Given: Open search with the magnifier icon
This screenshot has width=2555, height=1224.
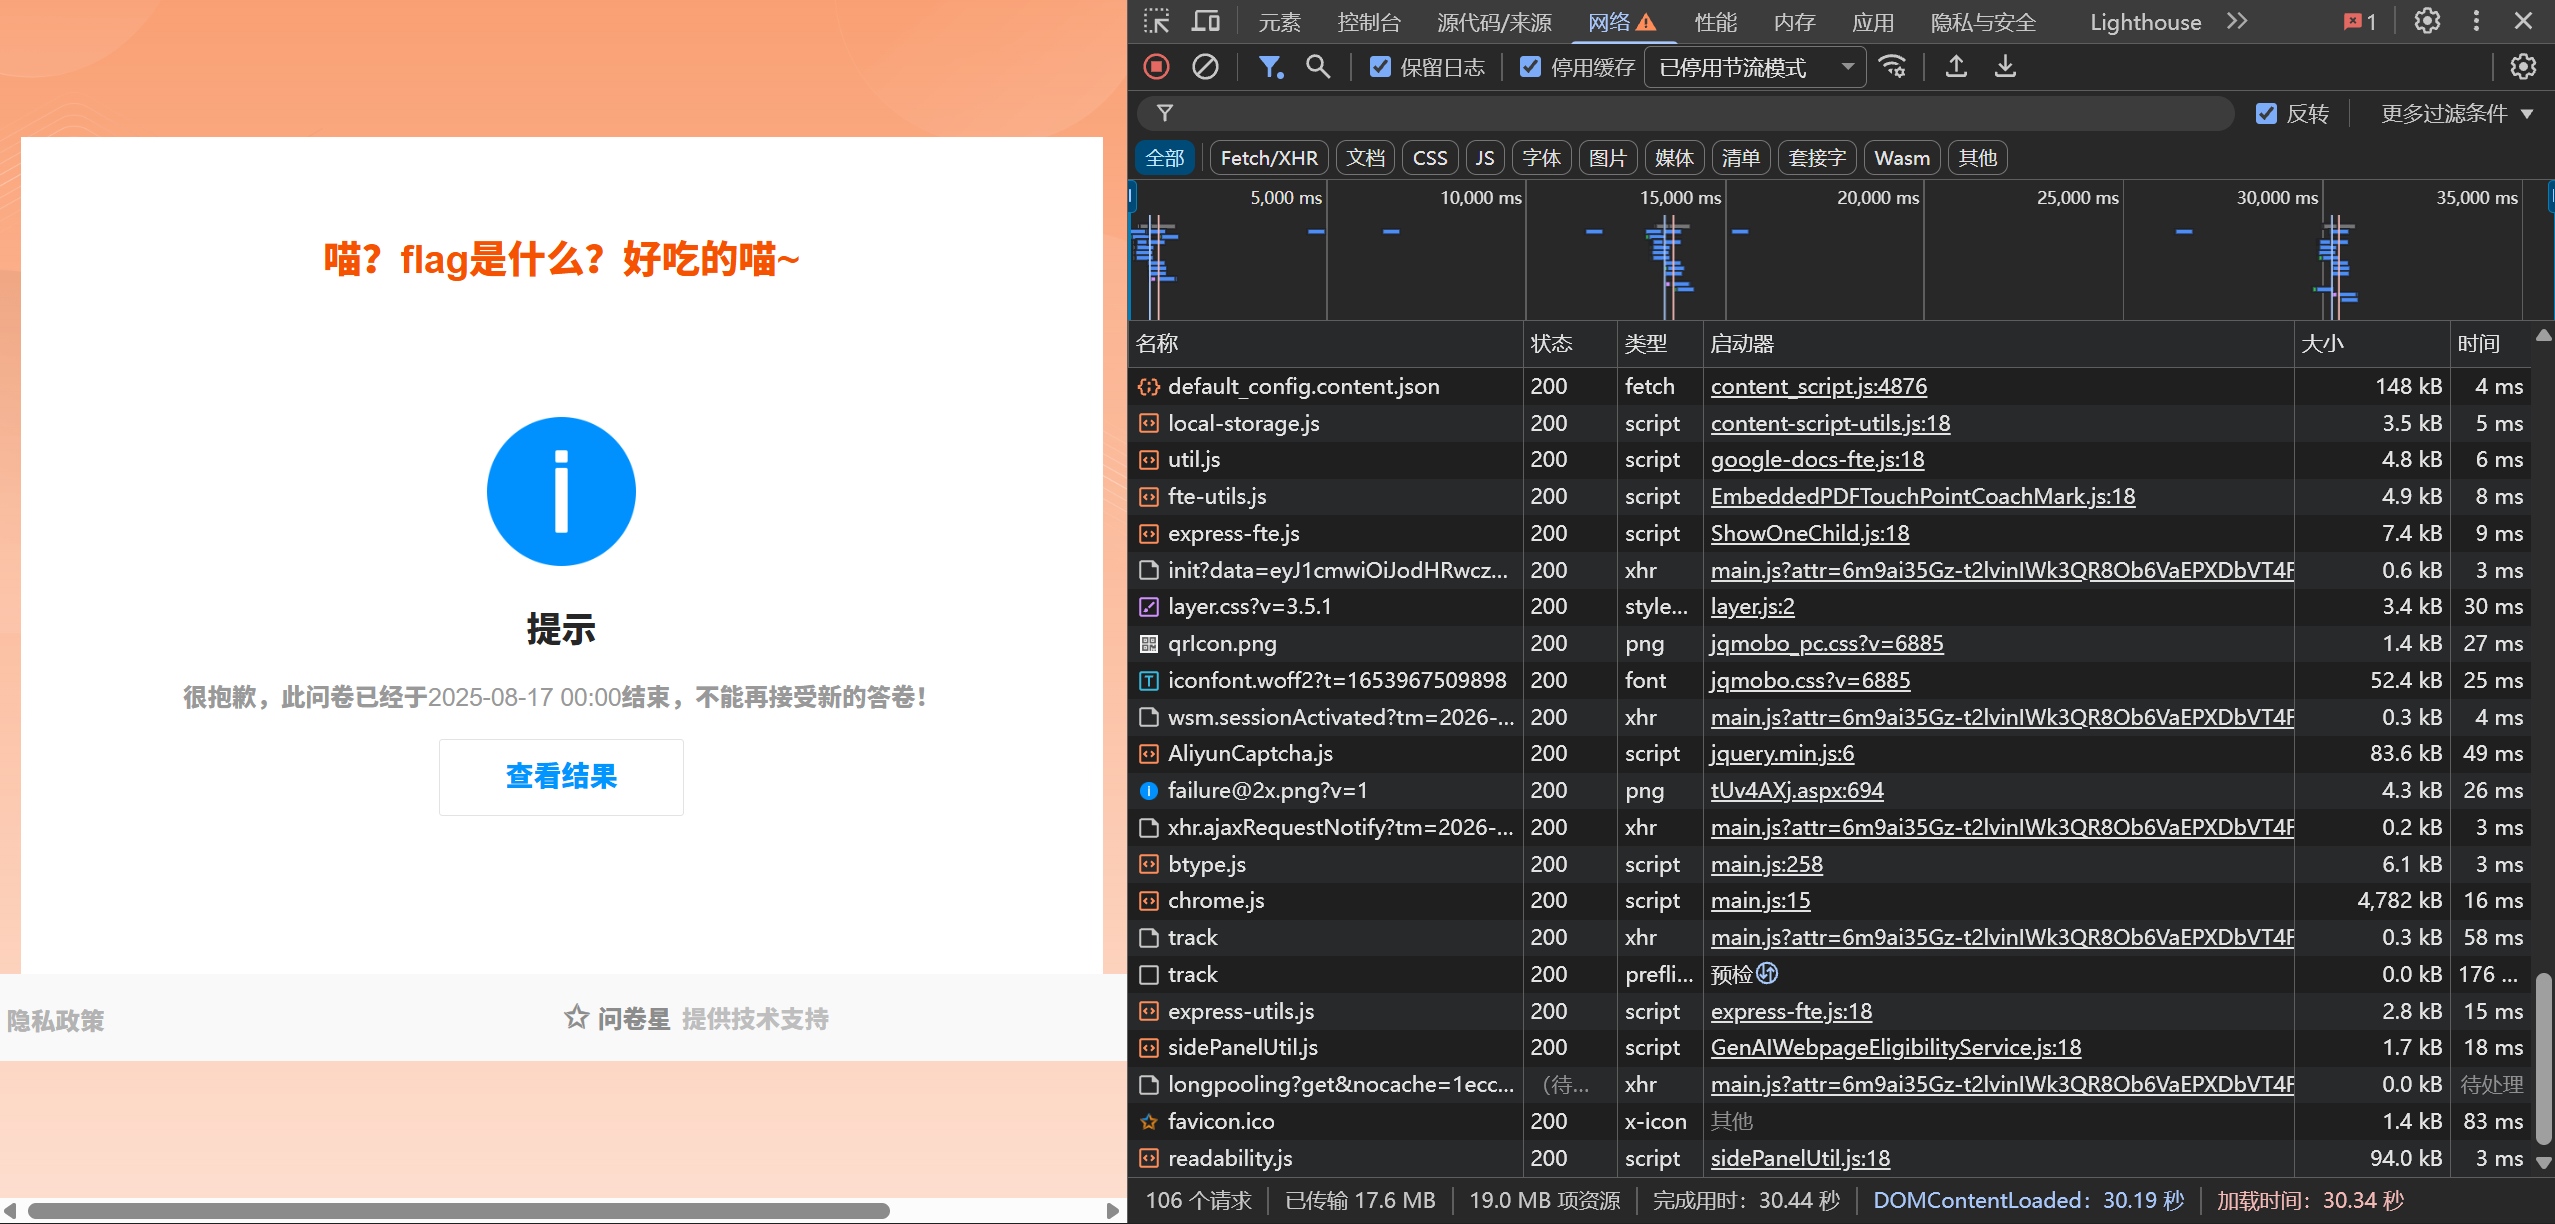Looking at the screenshot, I should [x=1318, y=67].
